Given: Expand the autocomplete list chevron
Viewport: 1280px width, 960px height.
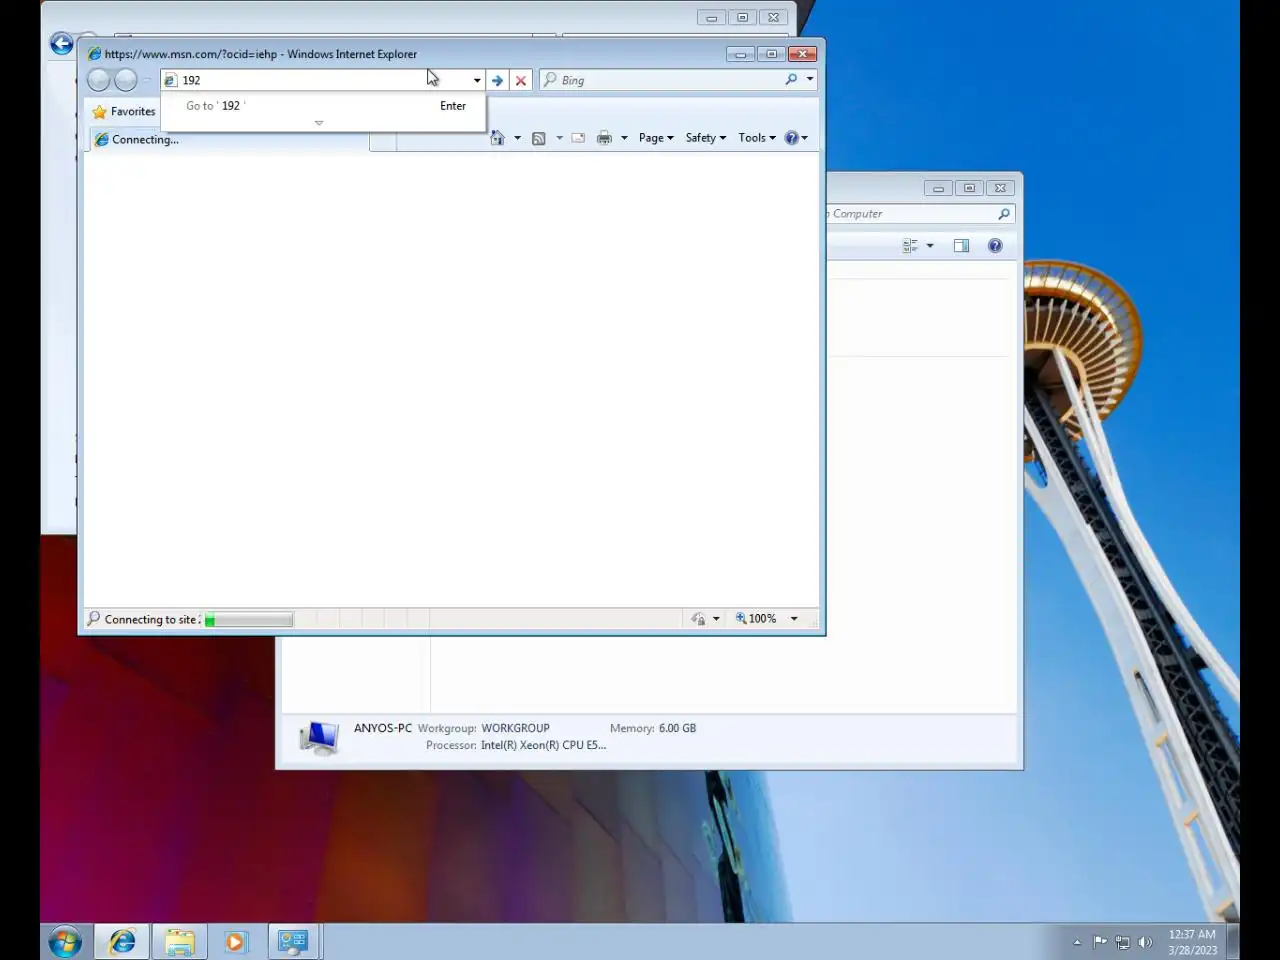Looking at the screenshot, I should [x=319, y=123].
